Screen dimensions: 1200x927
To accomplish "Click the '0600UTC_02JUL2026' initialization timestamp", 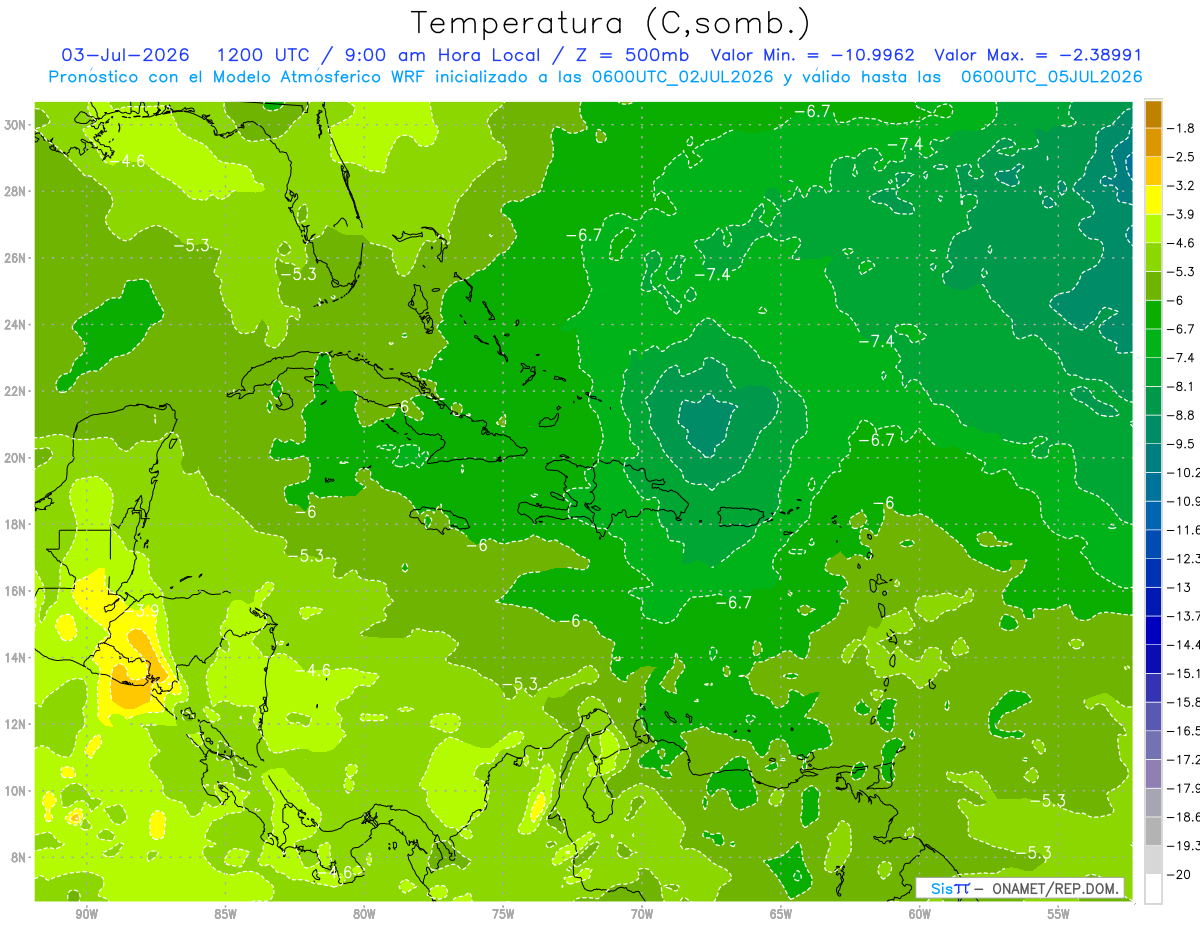I will (x=683, y=77).
